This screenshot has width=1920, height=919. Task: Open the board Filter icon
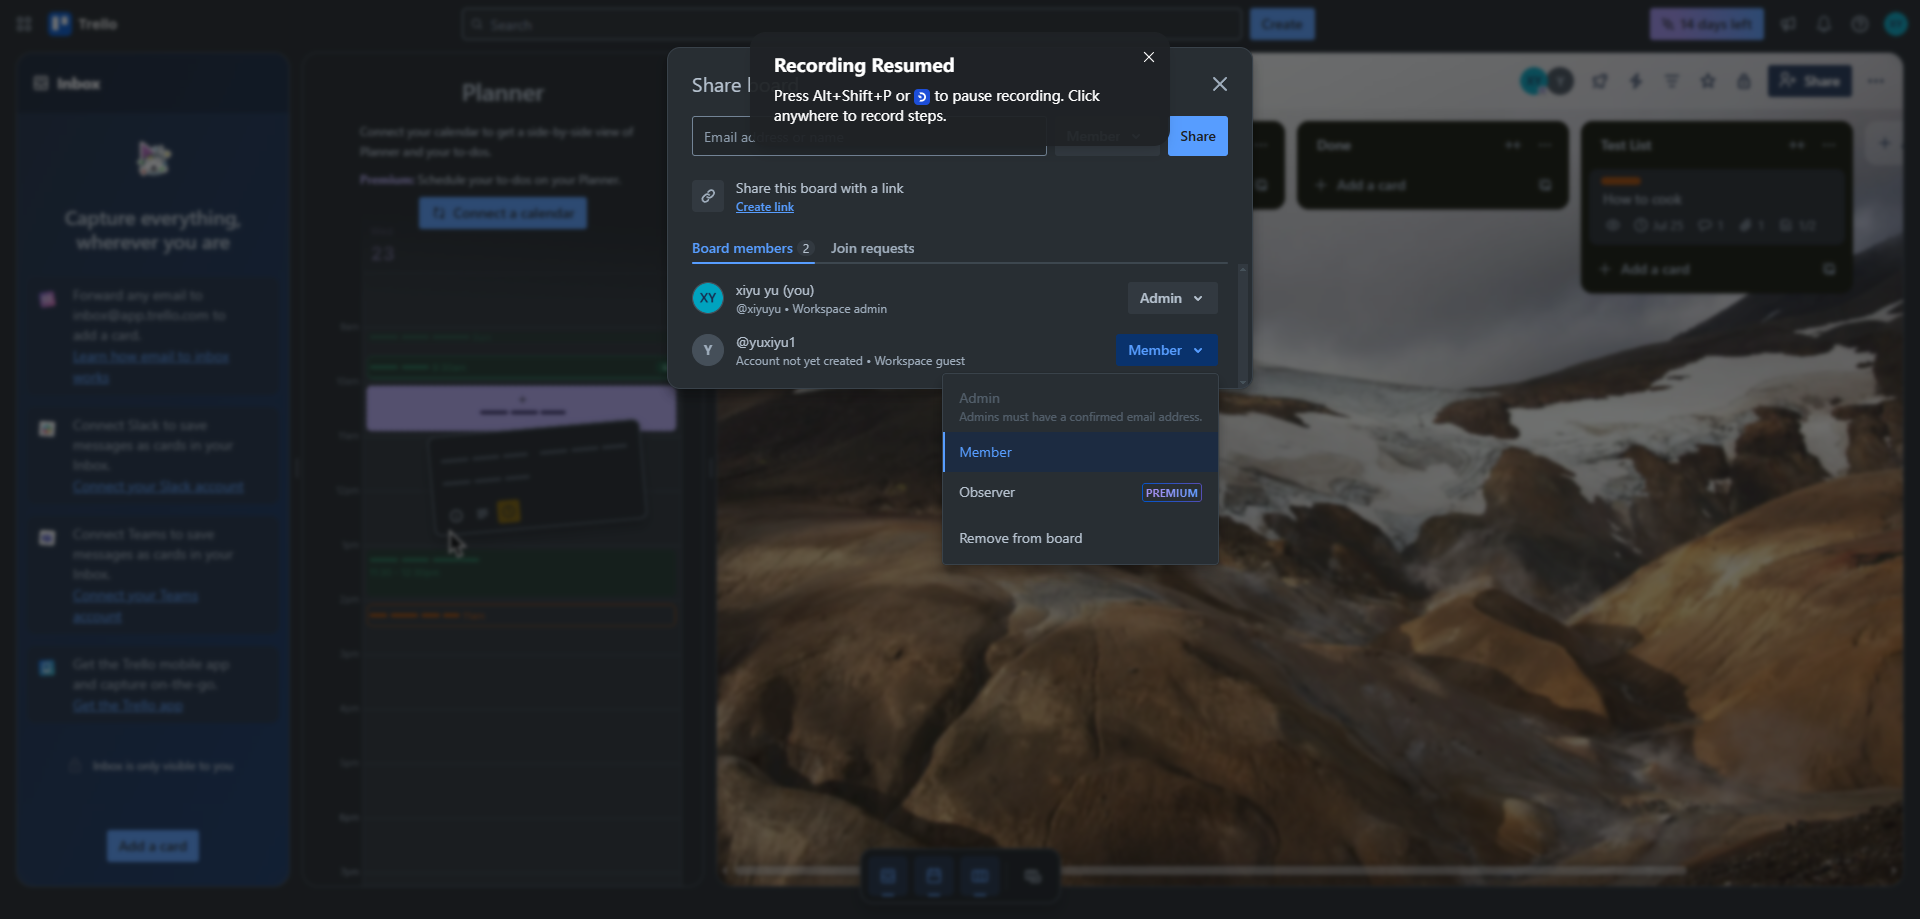point(1672,81)
